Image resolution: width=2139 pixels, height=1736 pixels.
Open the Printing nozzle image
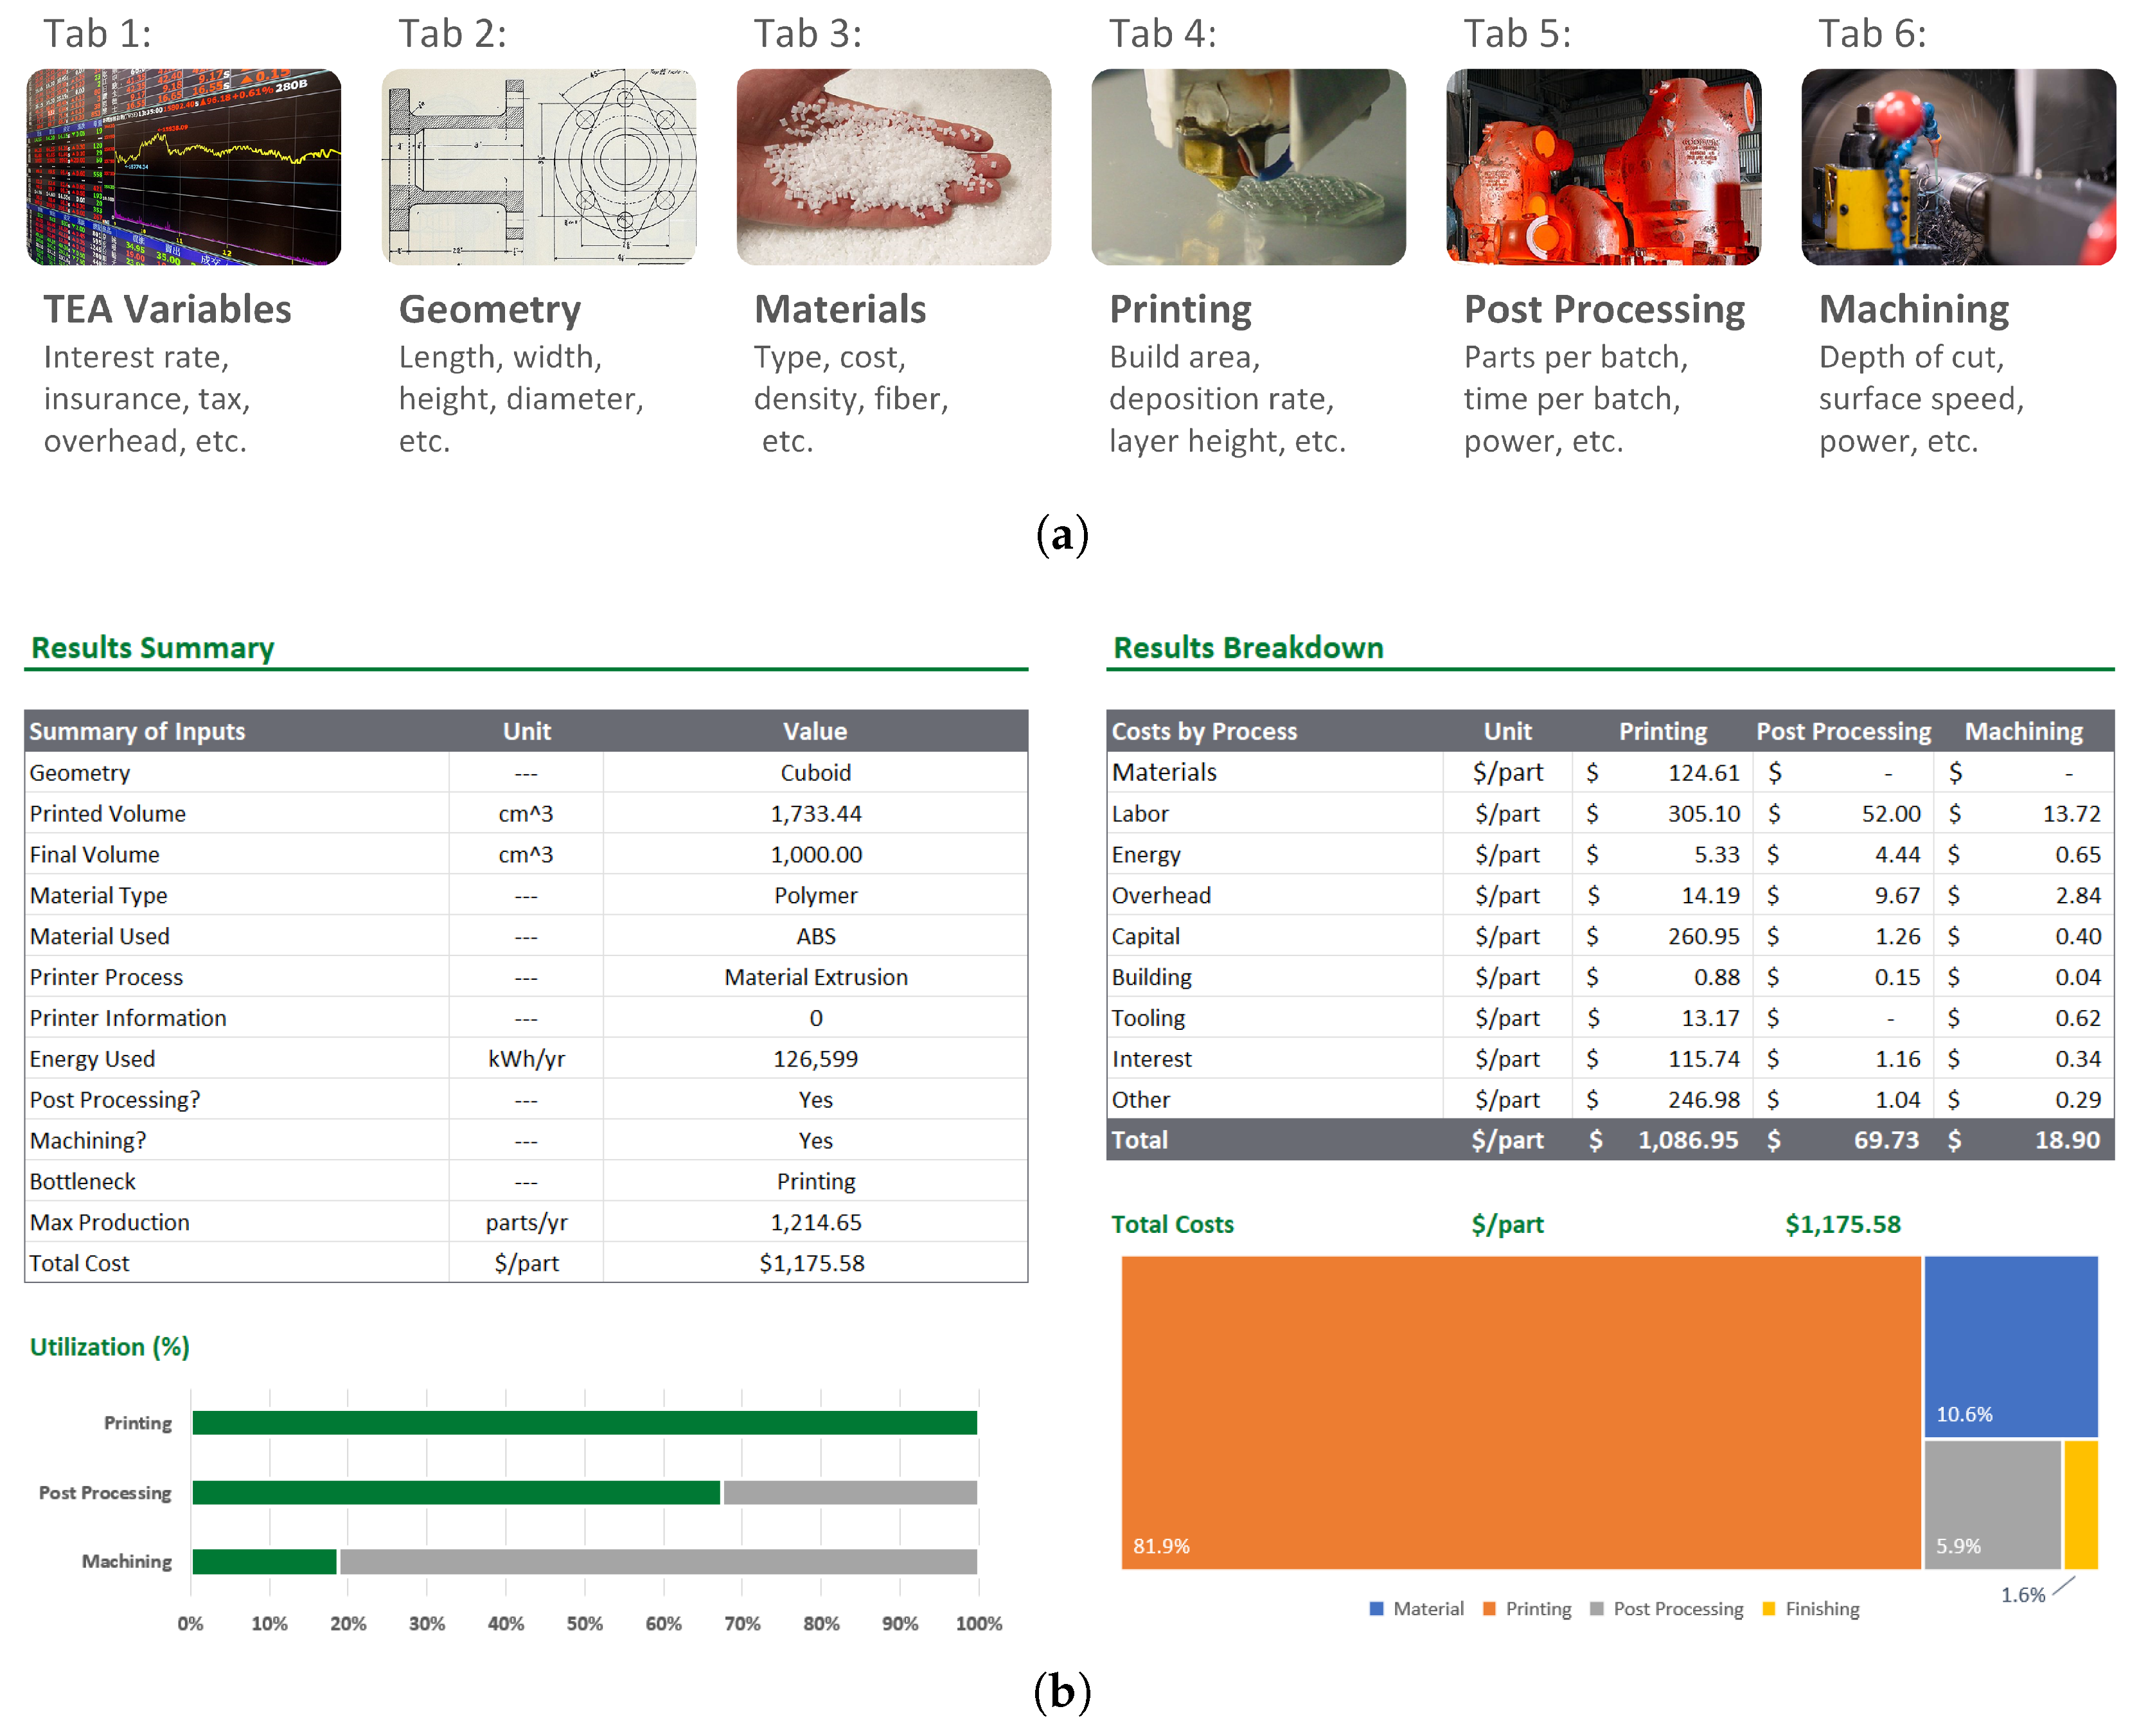[1248, 166]
